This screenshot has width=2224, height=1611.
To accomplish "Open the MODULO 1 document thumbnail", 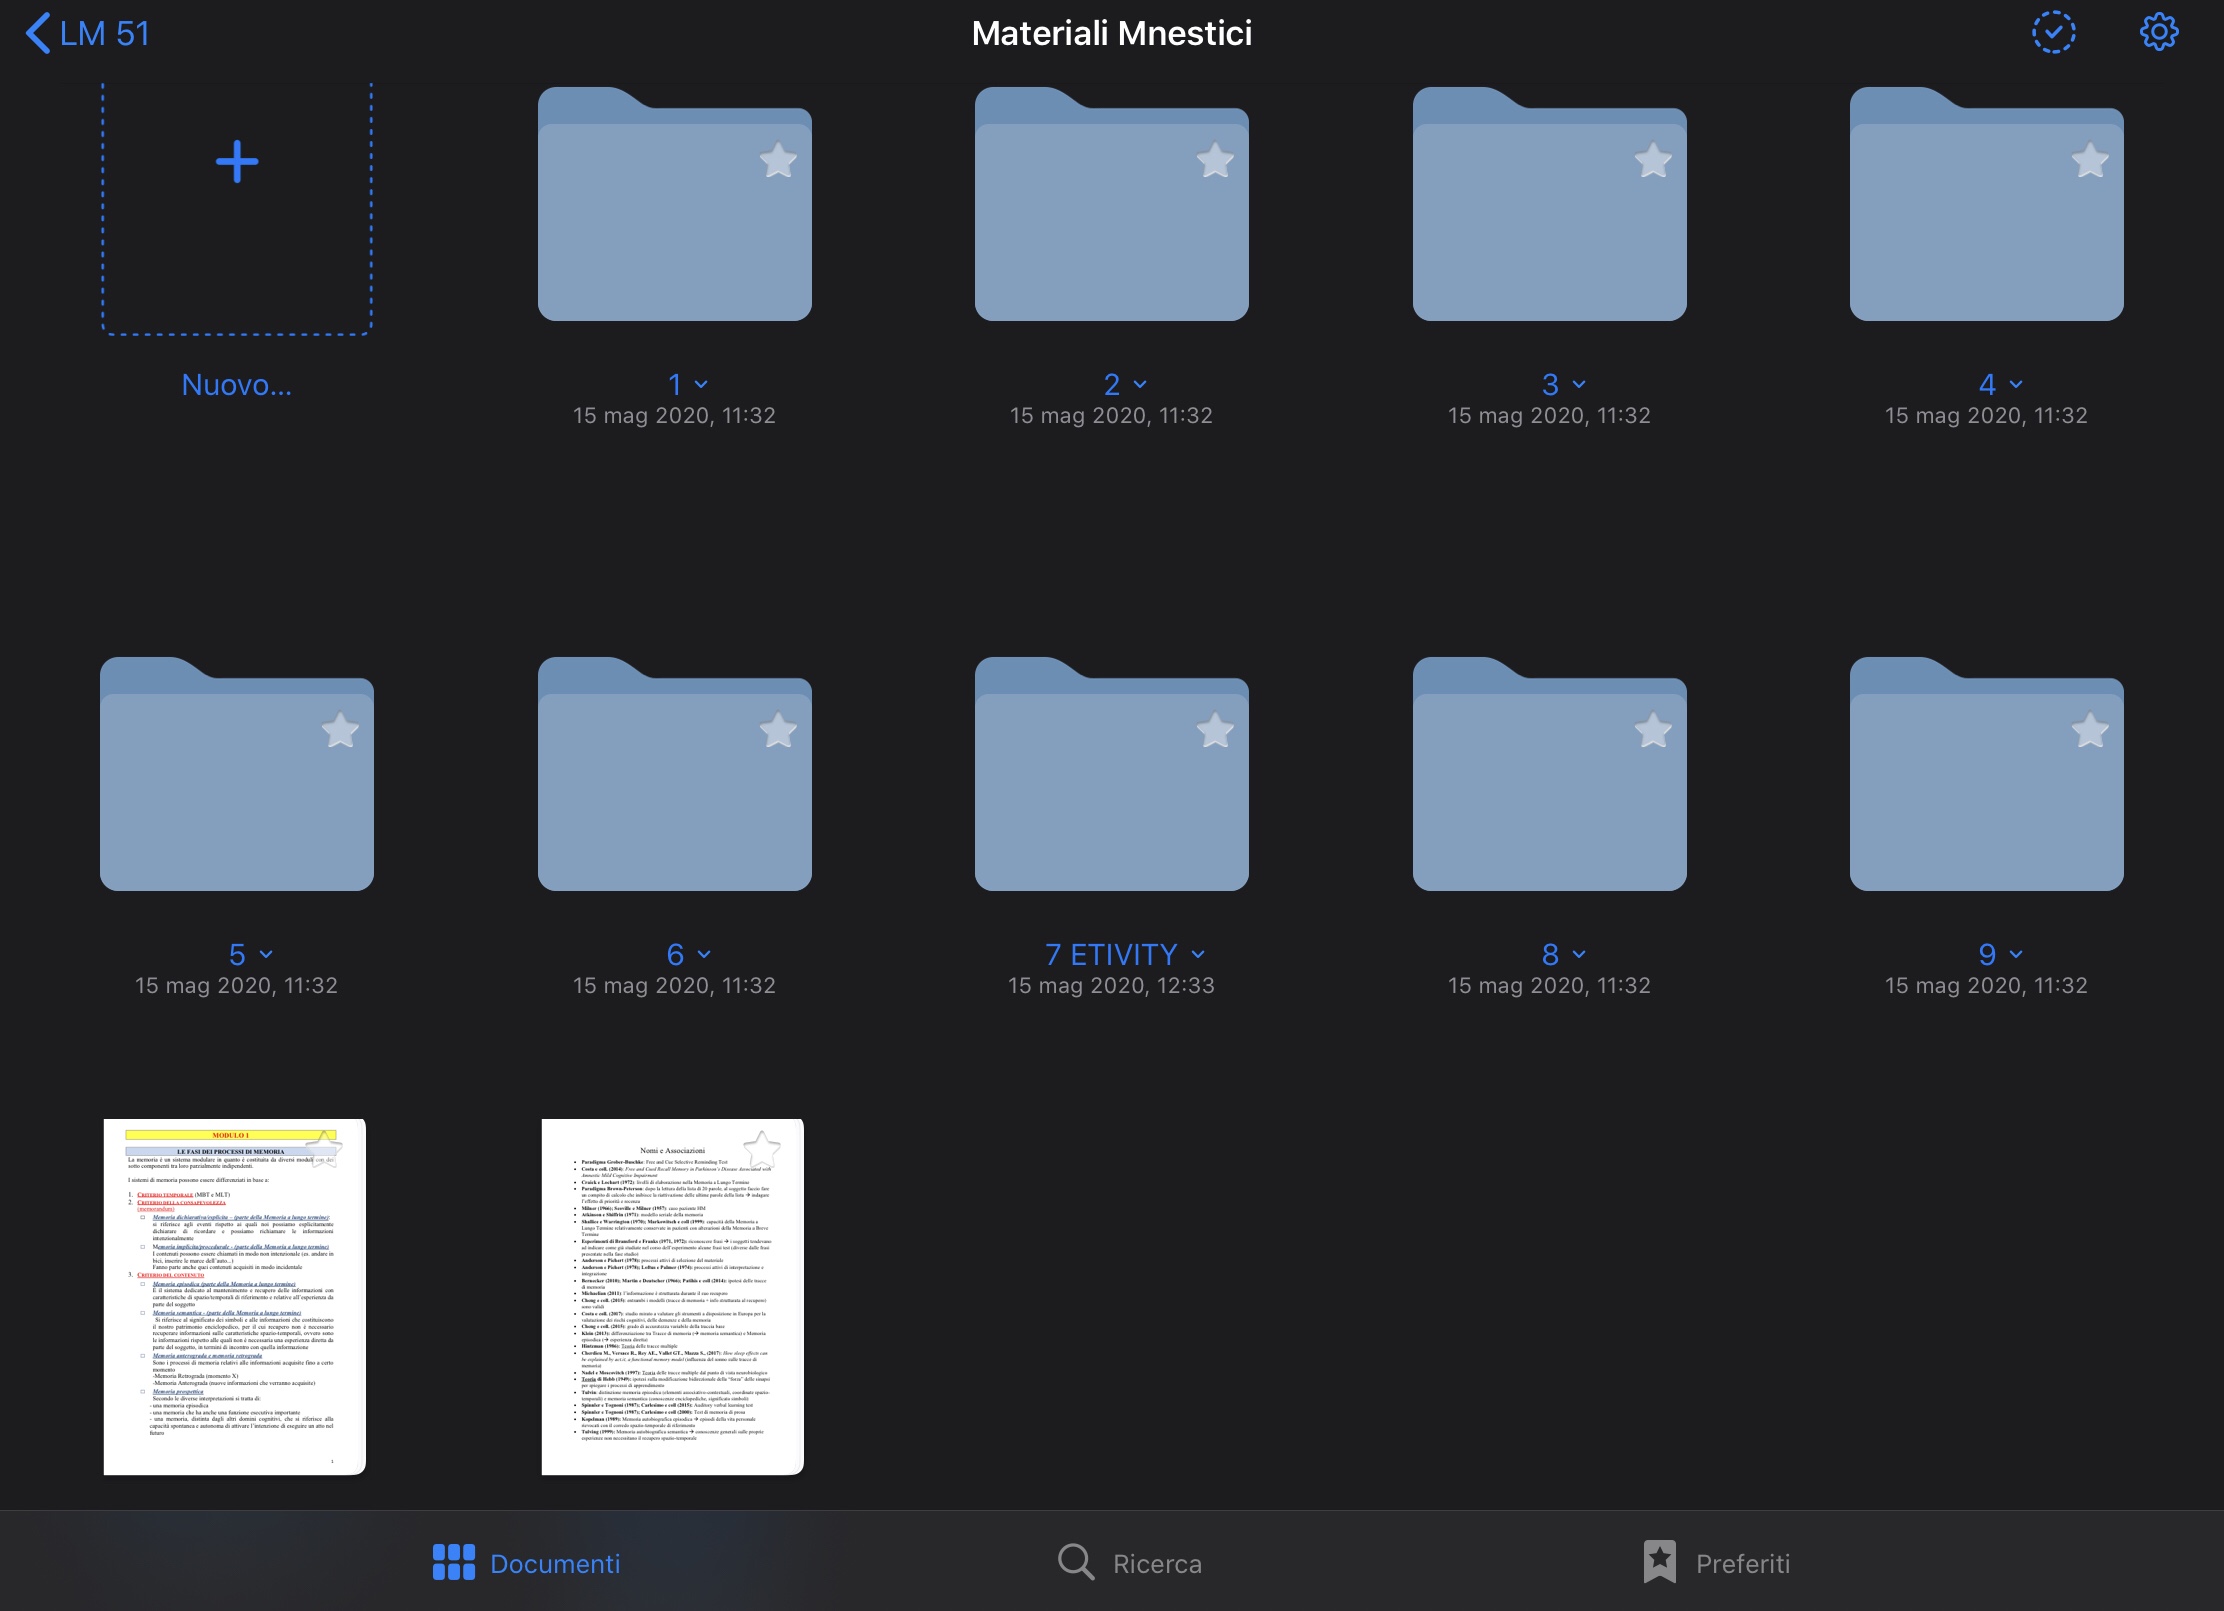I will point(235,1296).
